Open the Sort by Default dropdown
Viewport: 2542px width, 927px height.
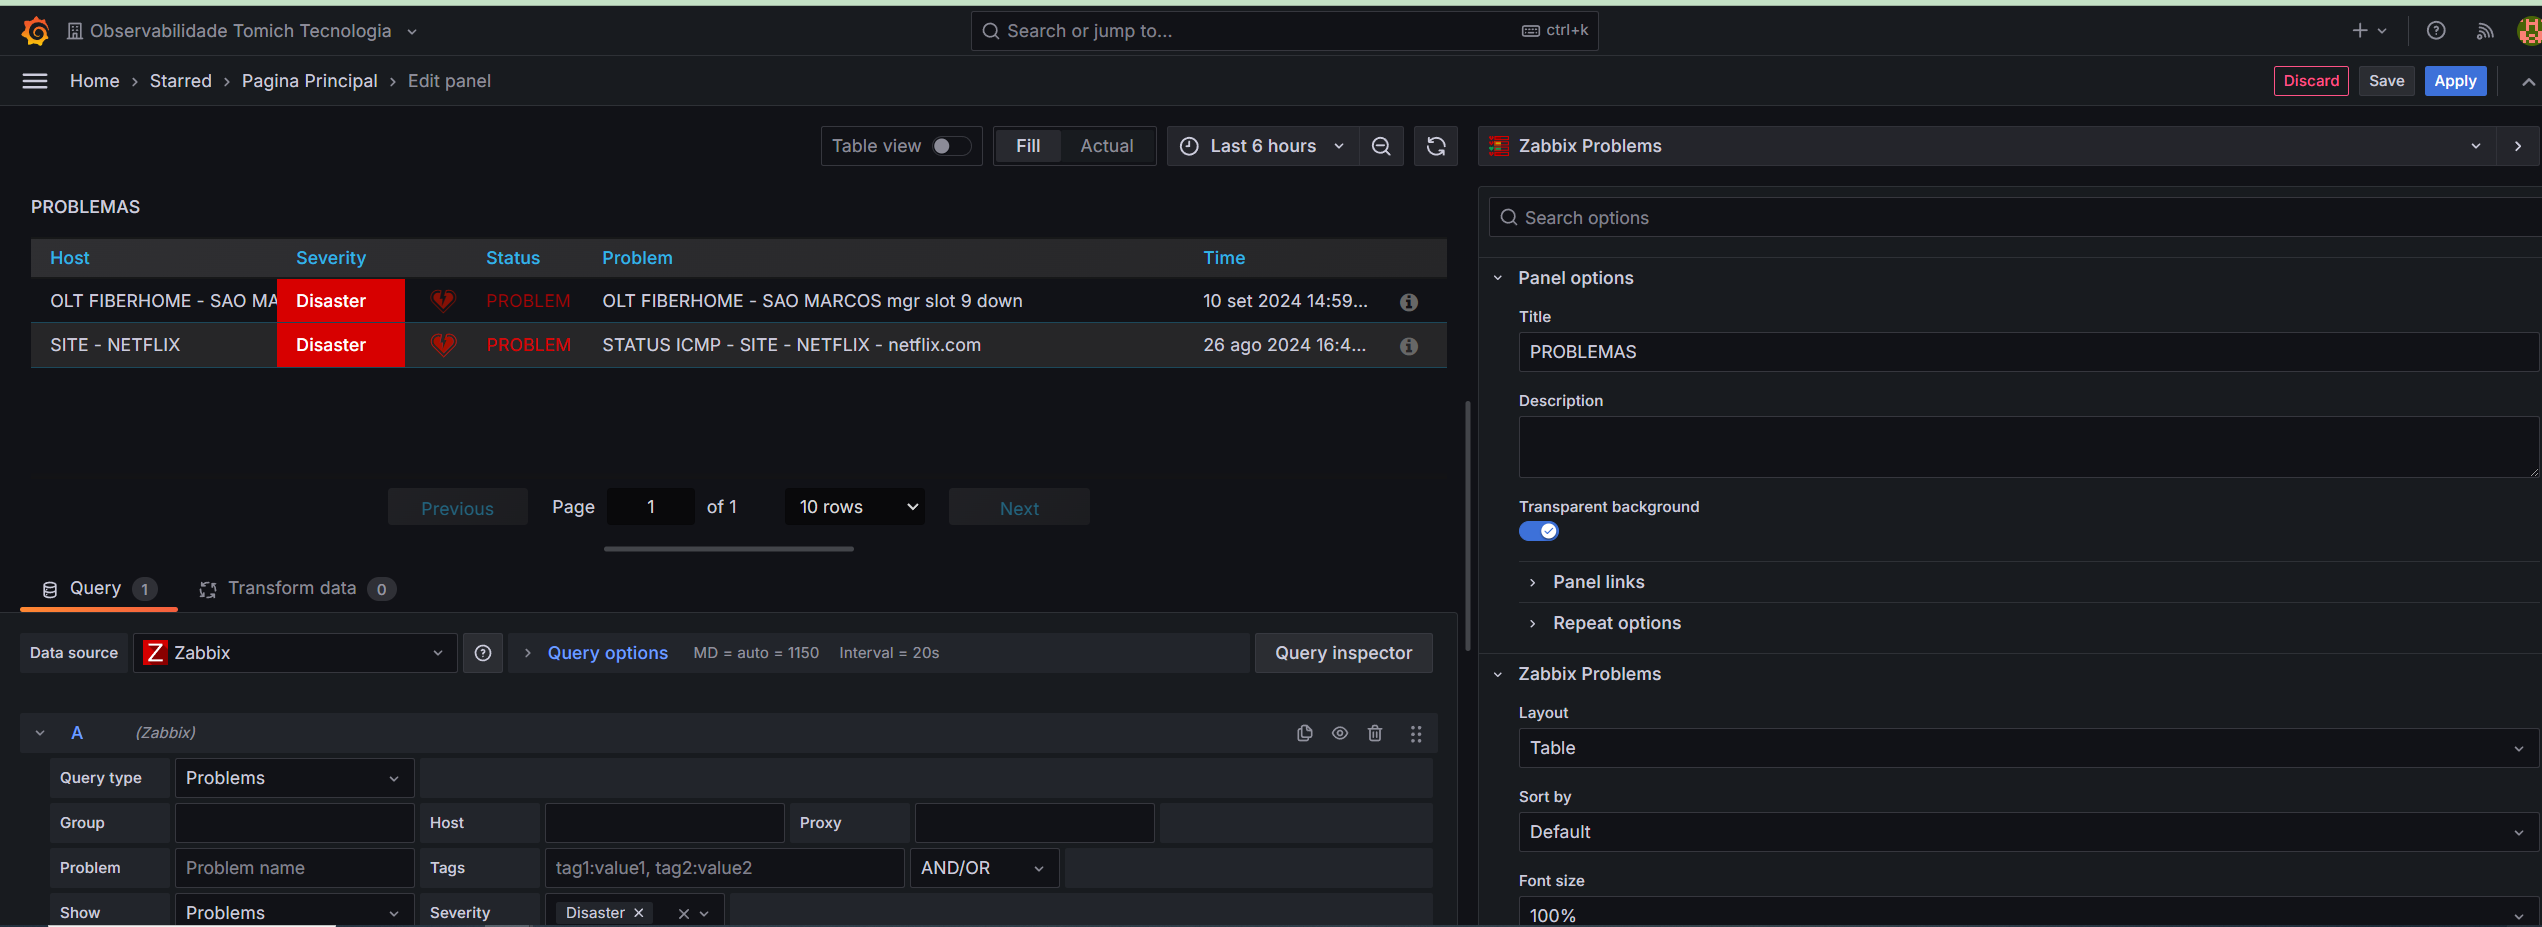2028,832
